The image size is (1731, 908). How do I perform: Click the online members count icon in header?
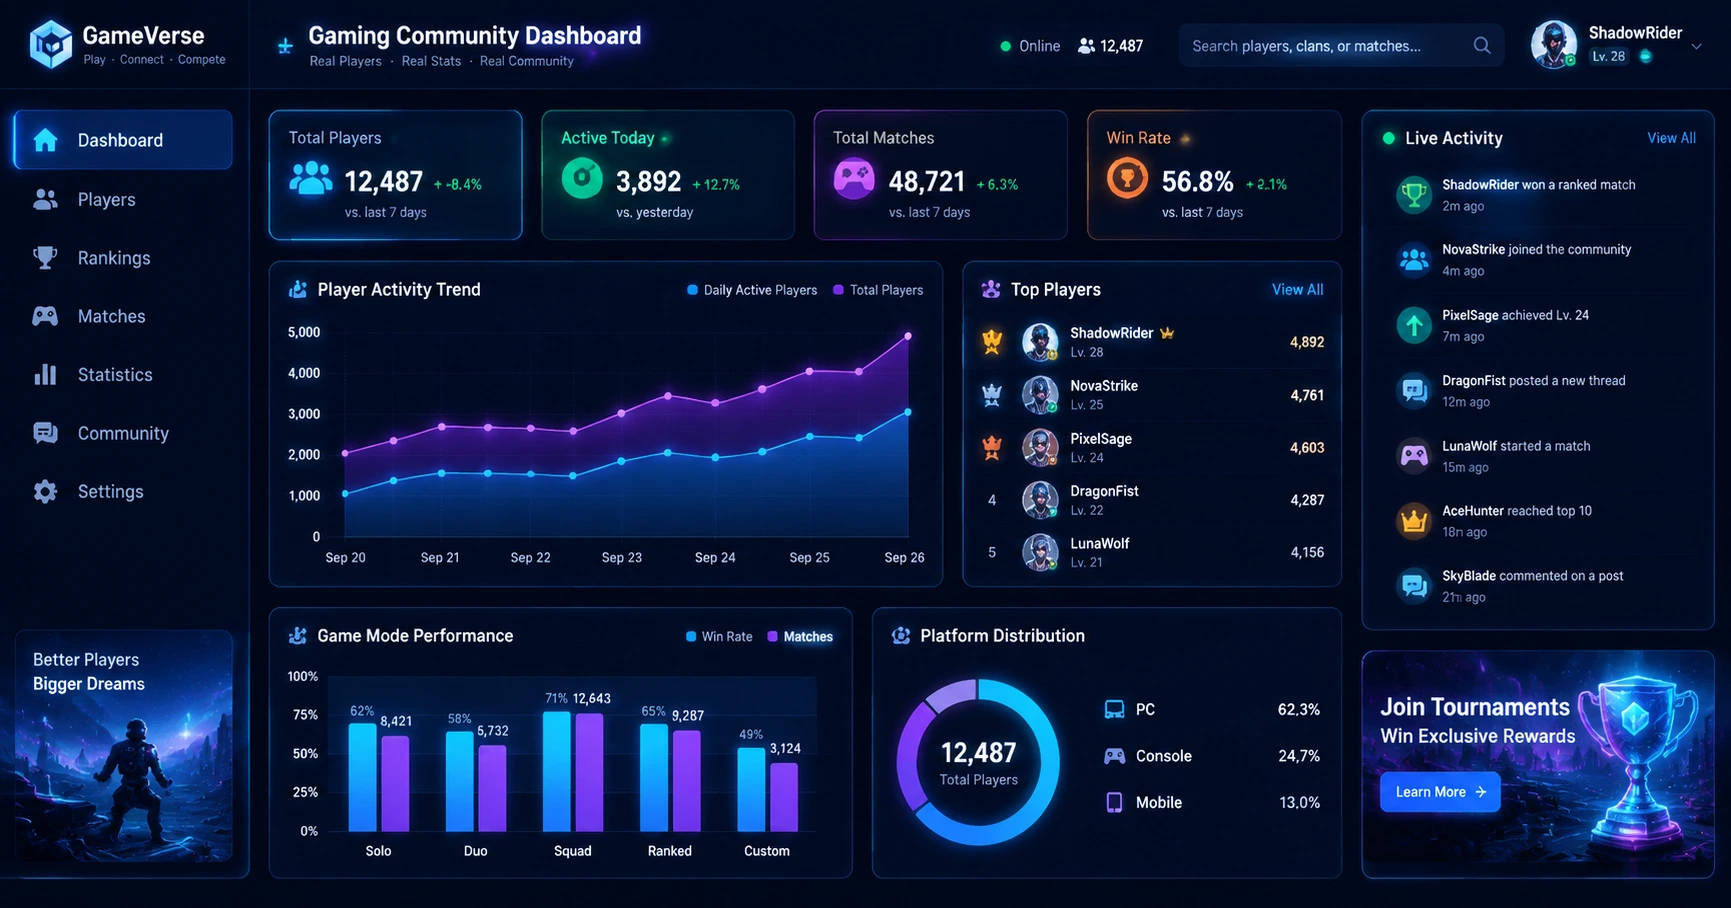[x=1086, y=46]
